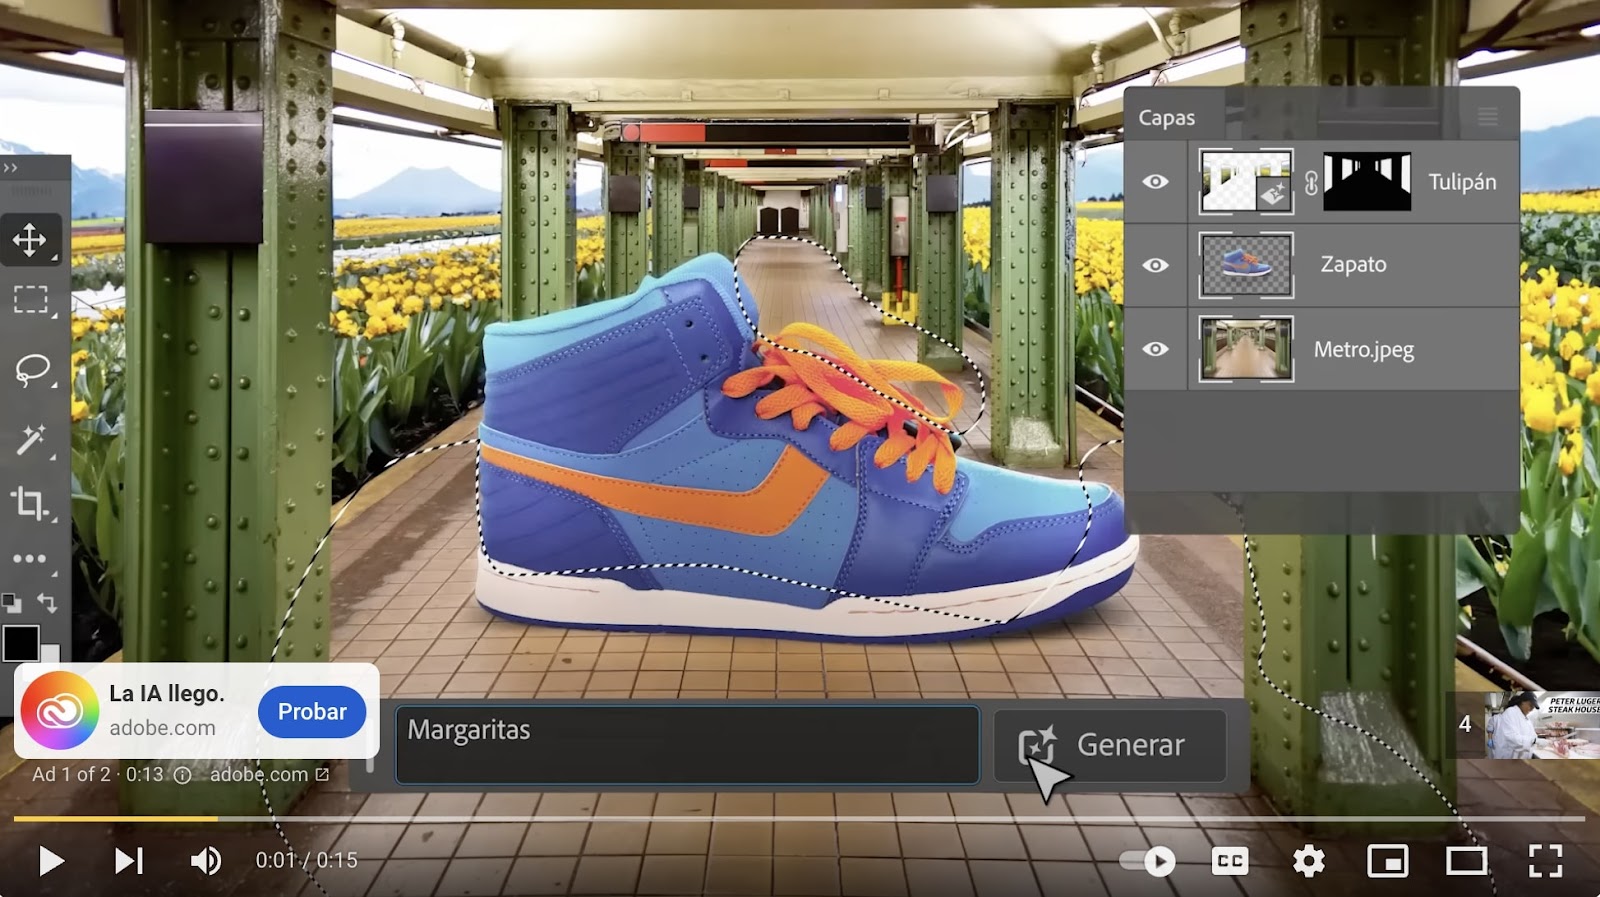Click the video progress bar
Viewport: 1600px width, 897px height.
[x=799, y=819]
